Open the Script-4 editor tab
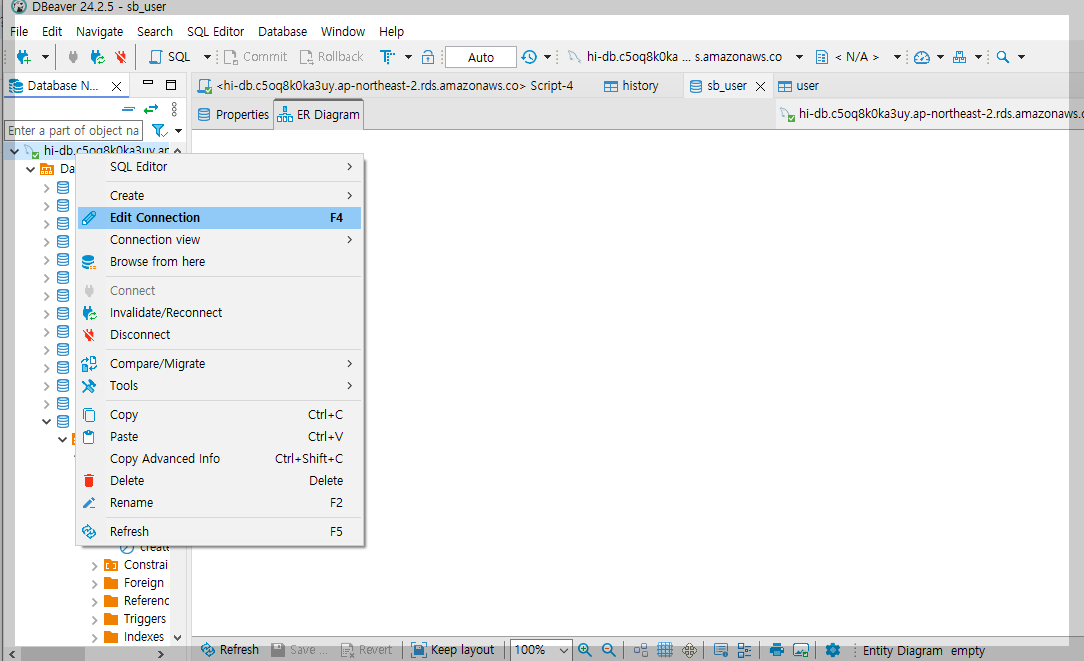 (385, 86)
